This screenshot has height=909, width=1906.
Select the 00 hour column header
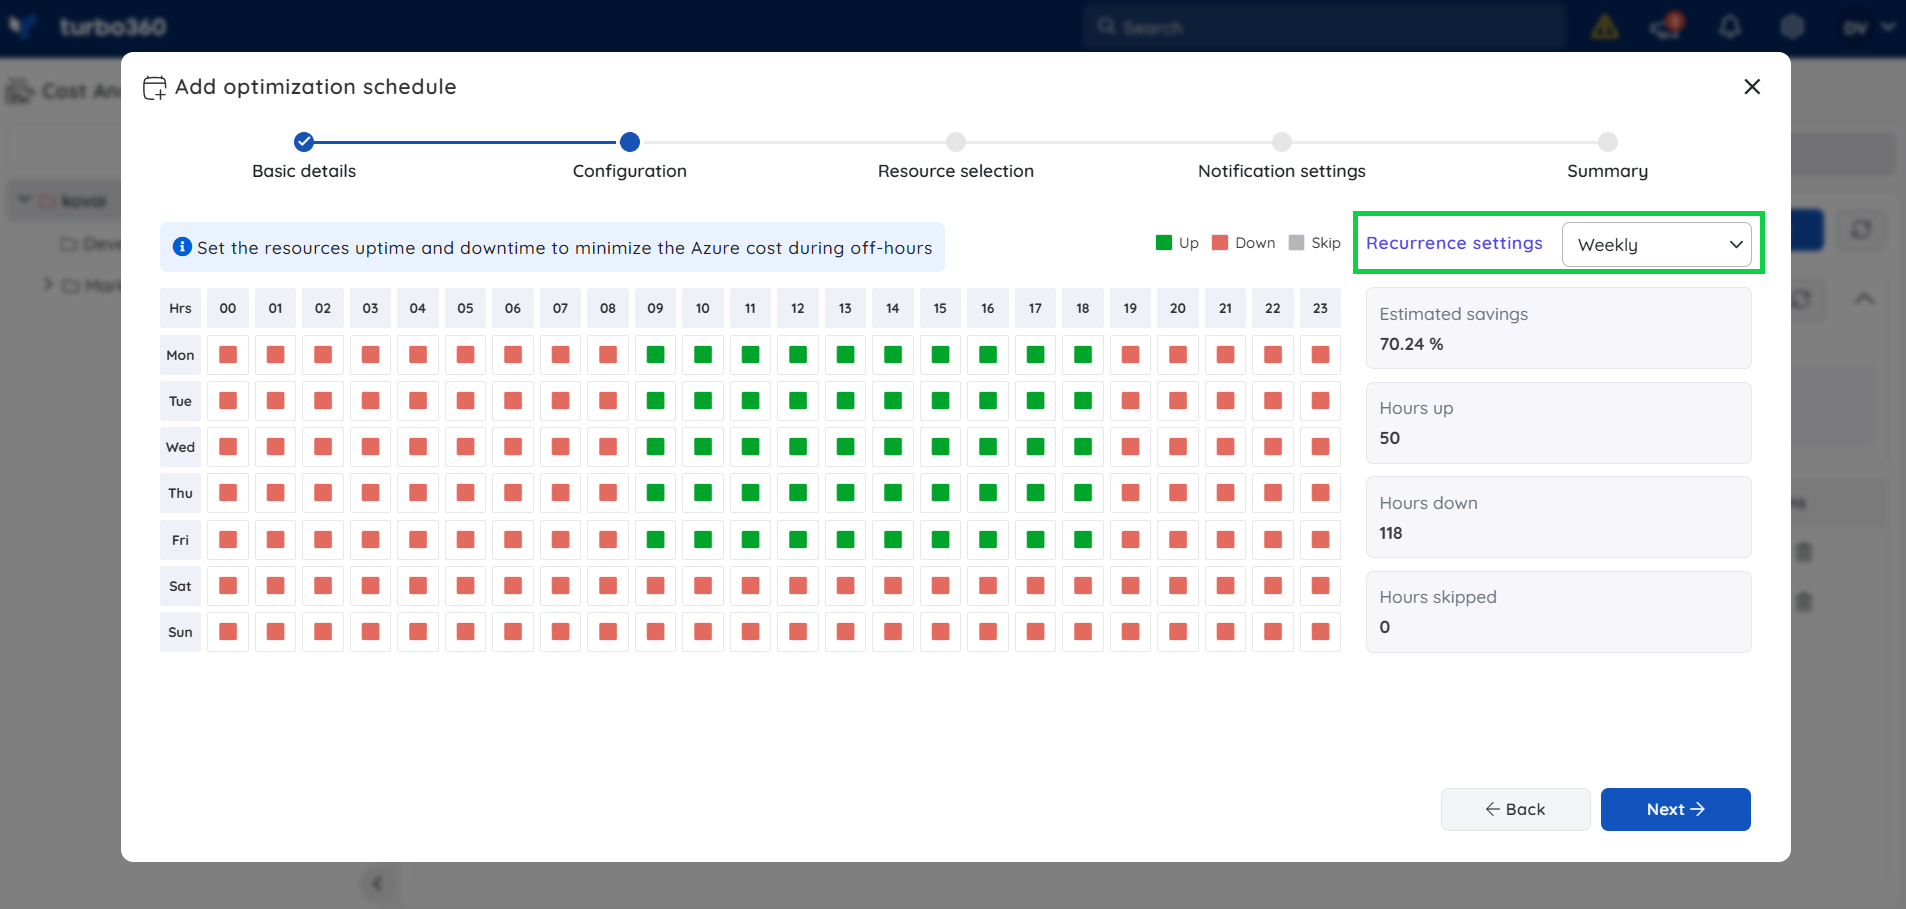[228, 308]
